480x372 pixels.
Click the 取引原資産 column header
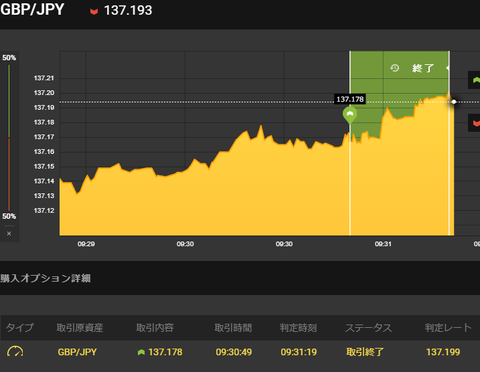pyautogui.click(x=80, y=328)
